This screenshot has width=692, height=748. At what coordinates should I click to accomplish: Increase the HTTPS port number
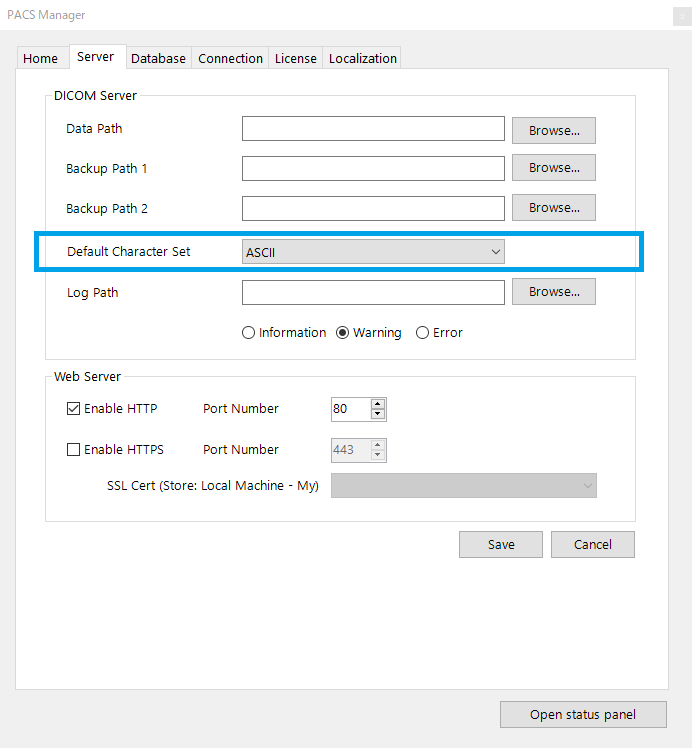pos(378,445)
